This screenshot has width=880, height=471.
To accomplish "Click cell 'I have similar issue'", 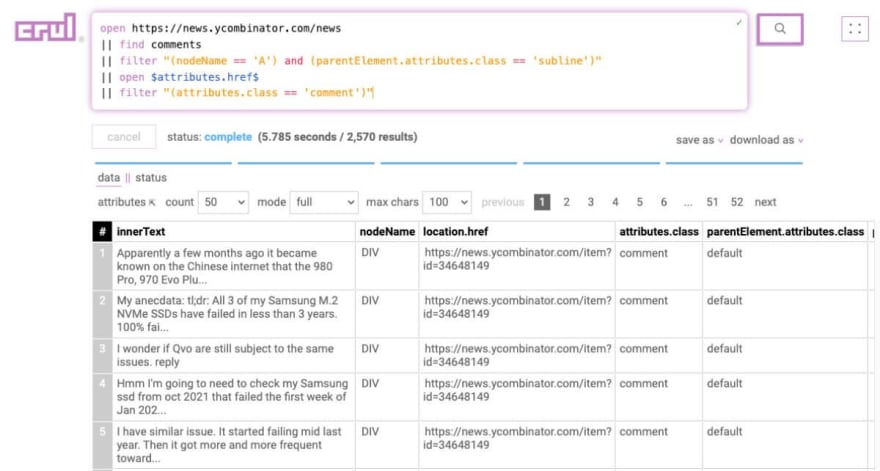I will click(233, 445).
